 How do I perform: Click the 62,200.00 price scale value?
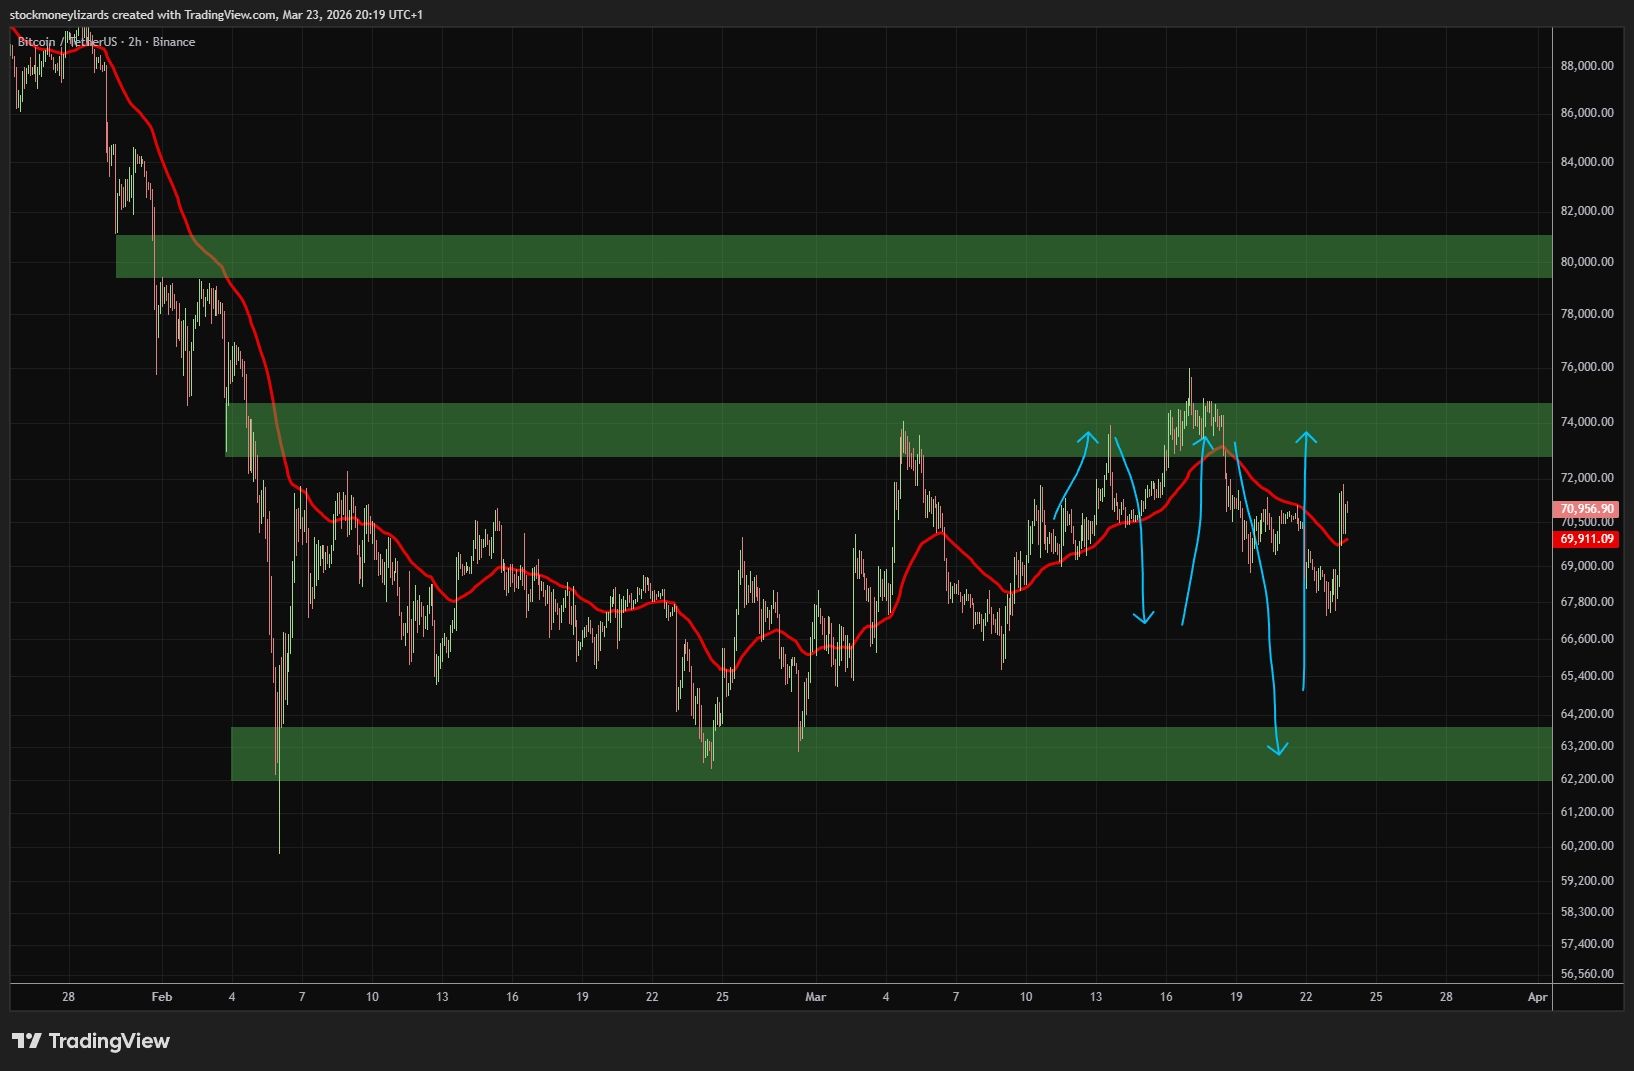[x=1587, y=779]
